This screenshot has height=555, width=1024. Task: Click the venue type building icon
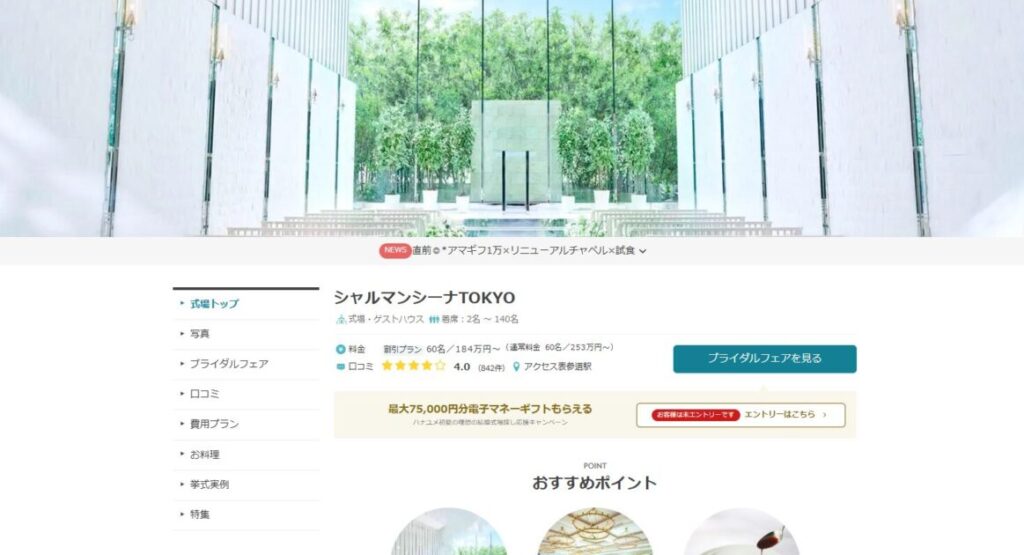point(340,320)
